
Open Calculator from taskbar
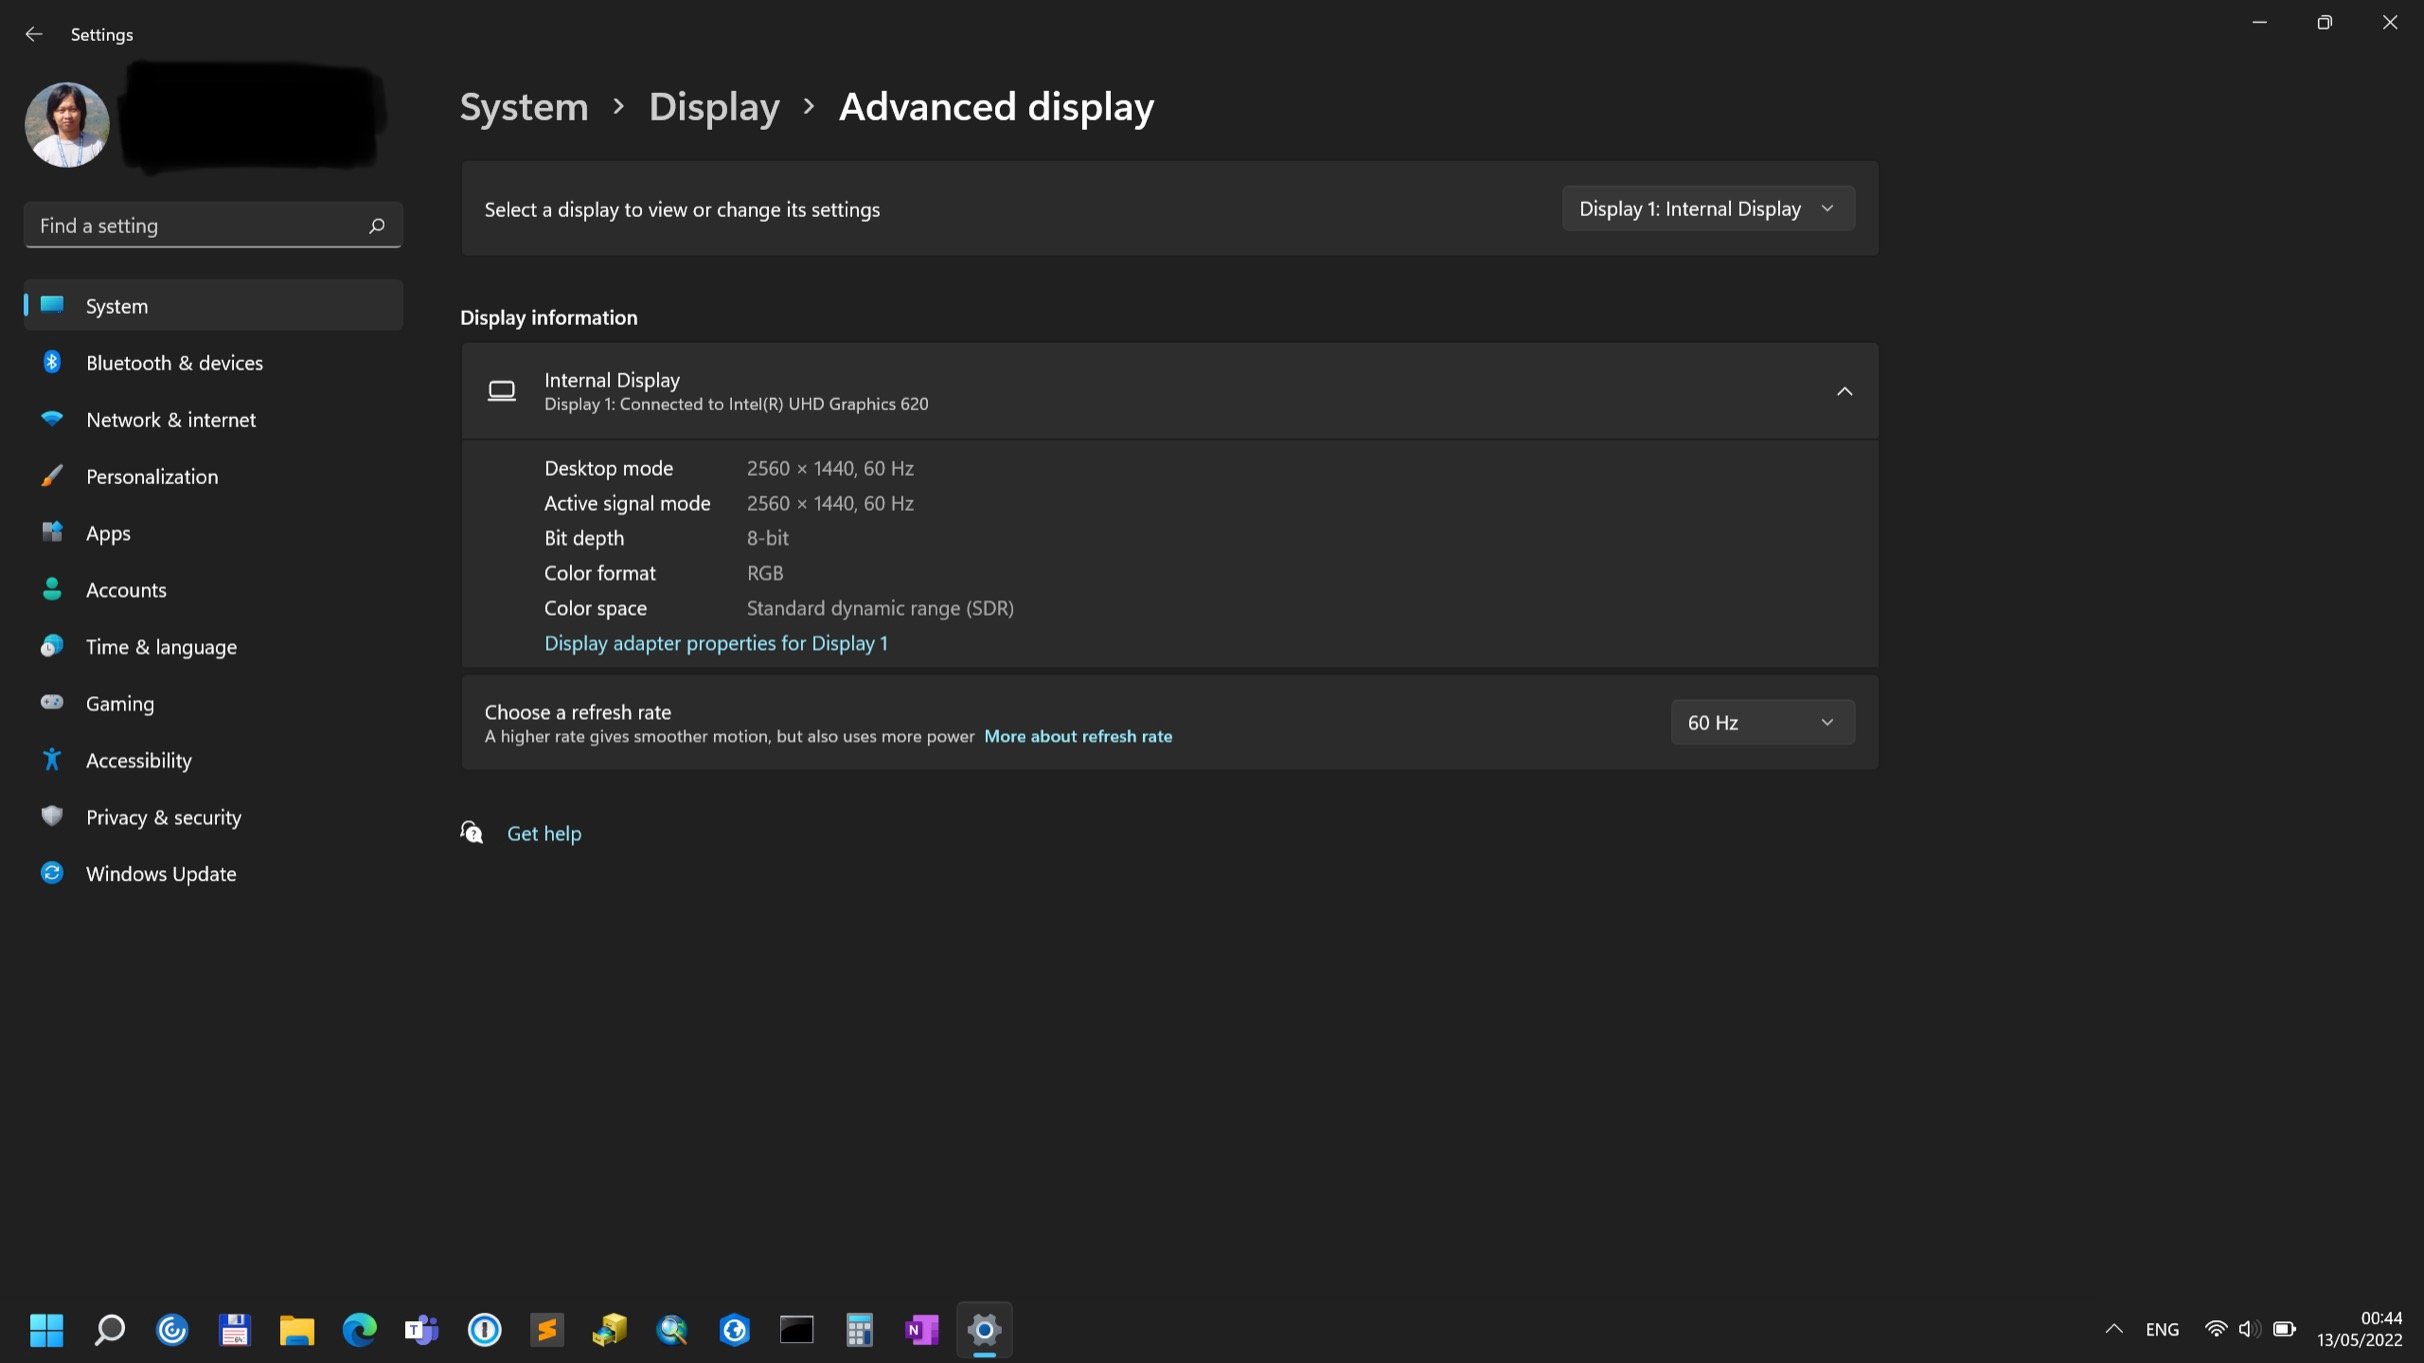859,1329
